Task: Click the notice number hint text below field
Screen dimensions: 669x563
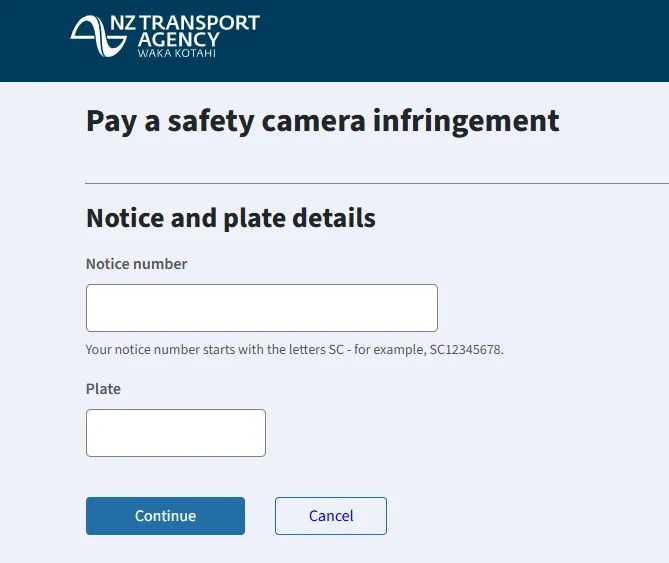Action: (x=294, y=350)
